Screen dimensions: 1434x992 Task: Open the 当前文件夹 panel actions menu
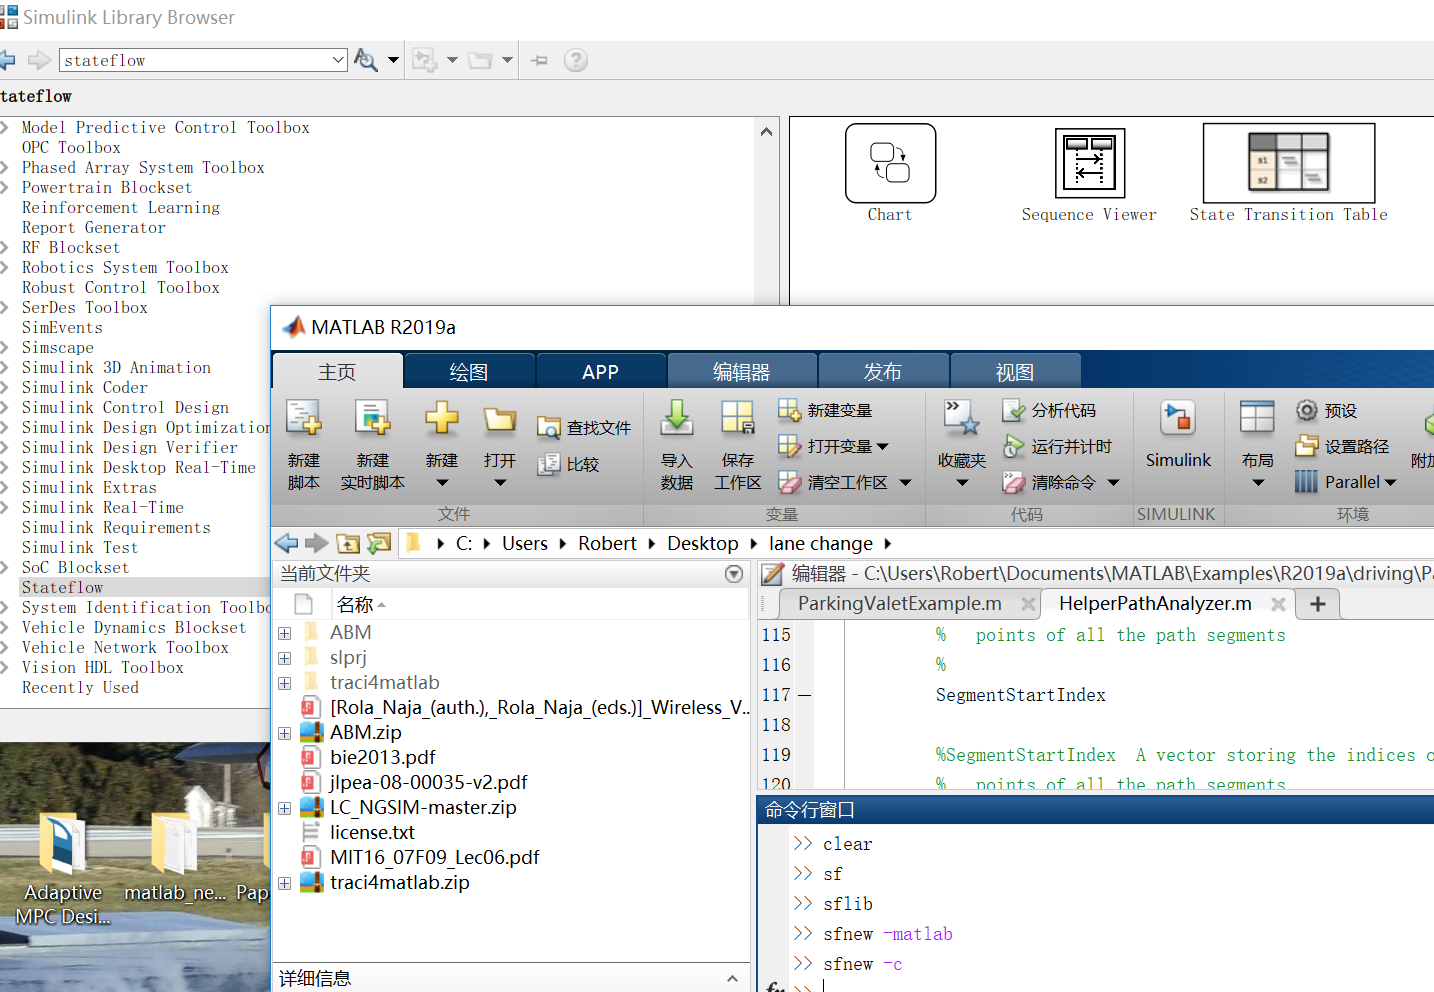pyautogui.click(x=734, y=574)
